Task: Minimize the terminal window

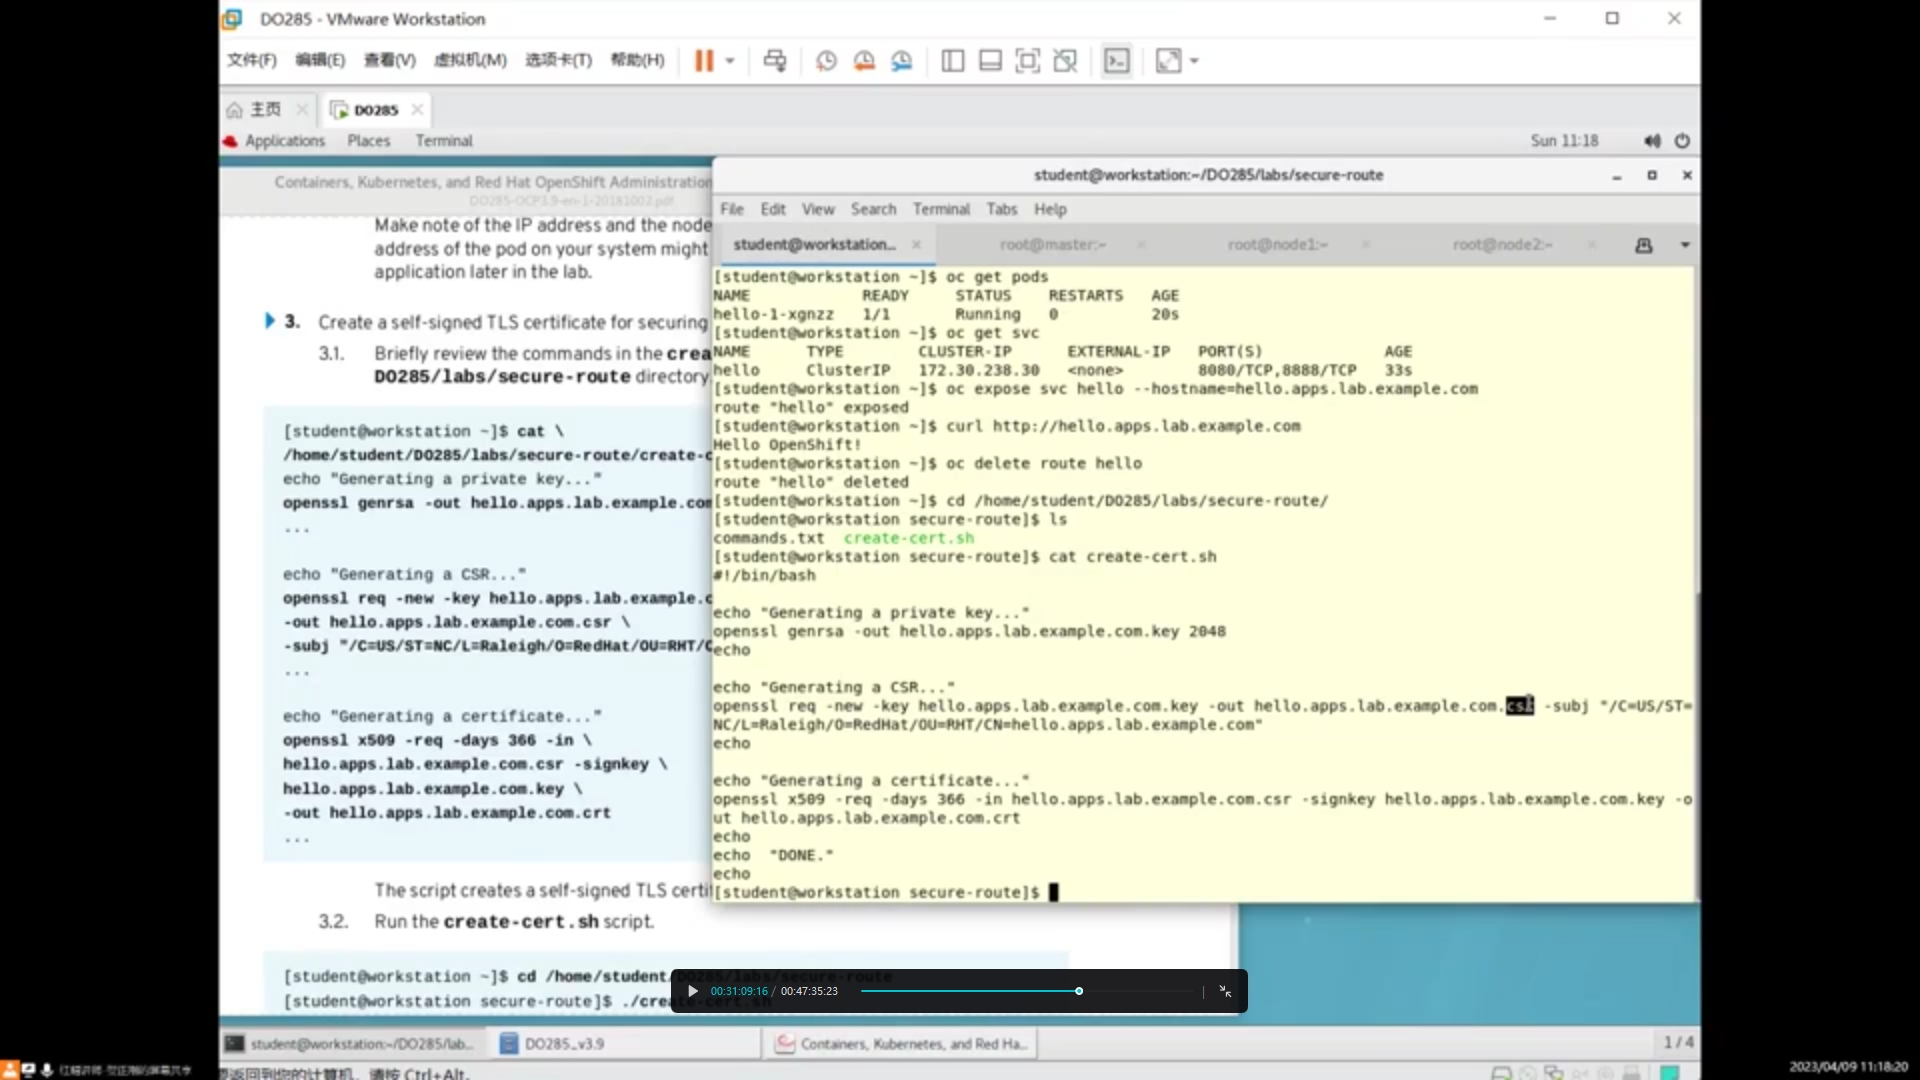Action: pos(1616,176)
